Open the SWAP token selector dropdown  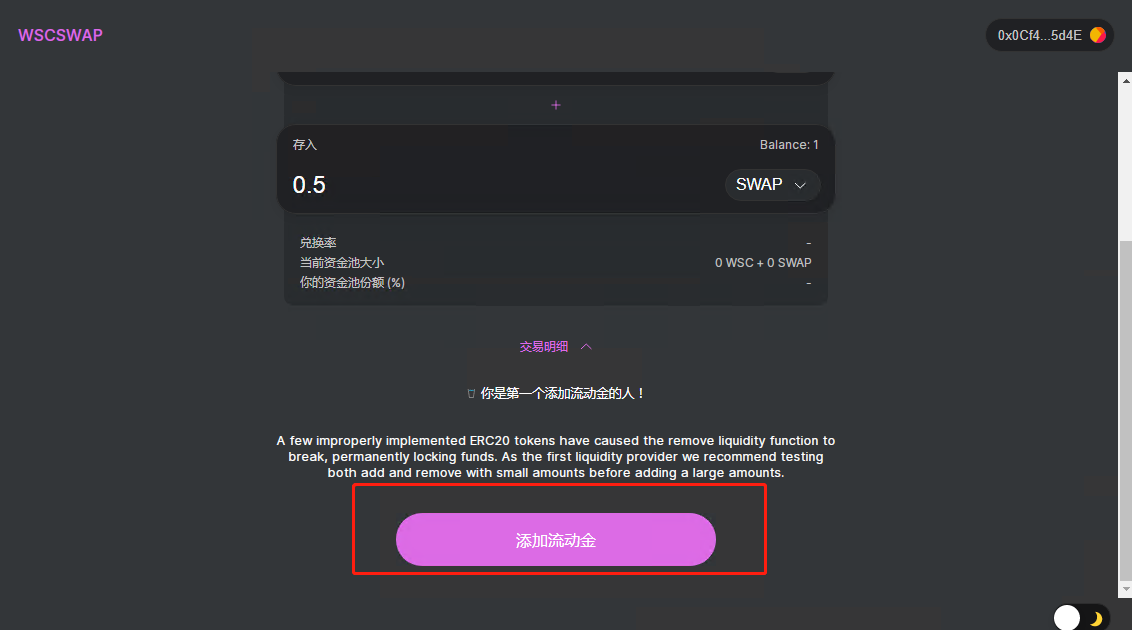[x=772, y=185]
